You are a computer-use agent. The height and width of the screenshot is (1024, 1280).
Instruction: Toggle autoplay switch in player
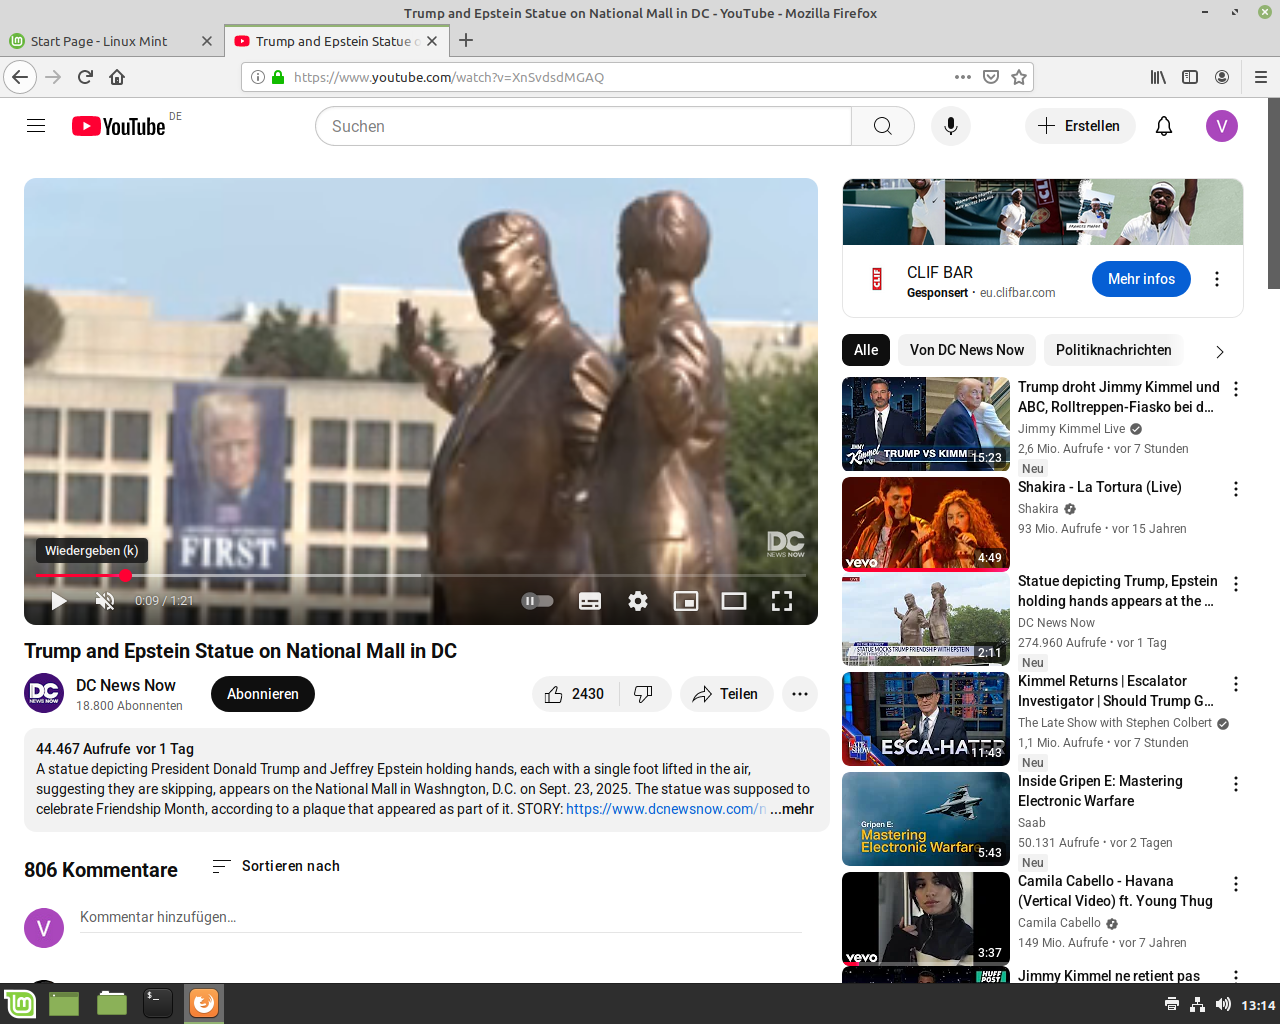coord(537,601)
